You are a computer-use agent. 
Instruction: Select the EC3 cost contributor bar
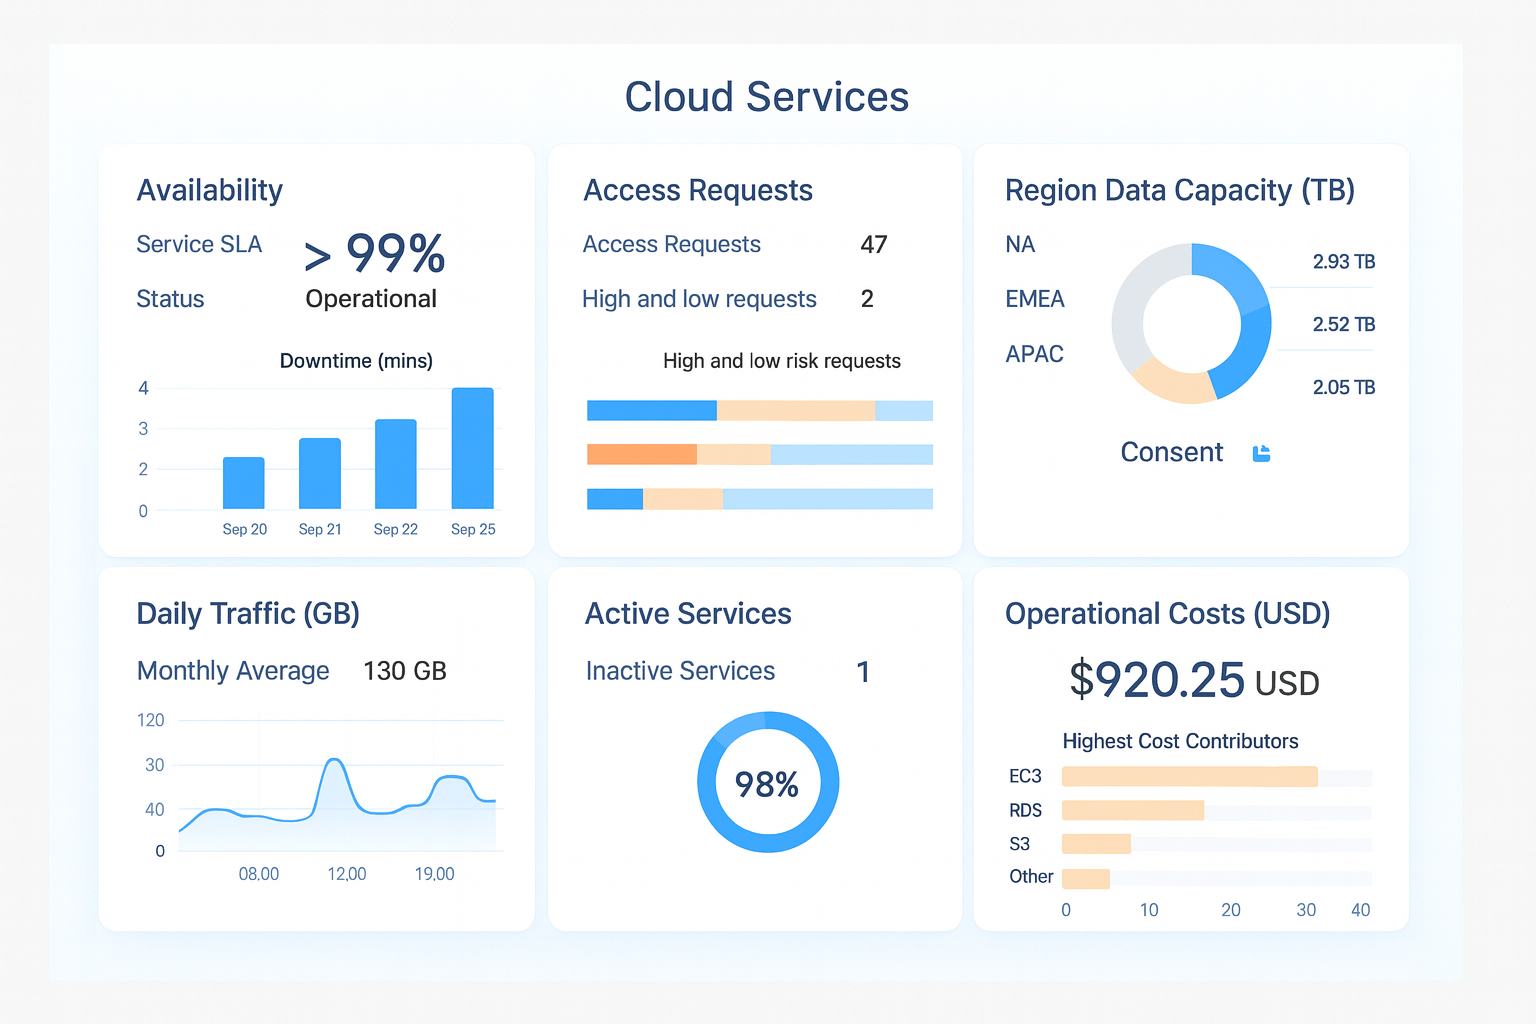pyautogui.click(x=1189, y=777)
